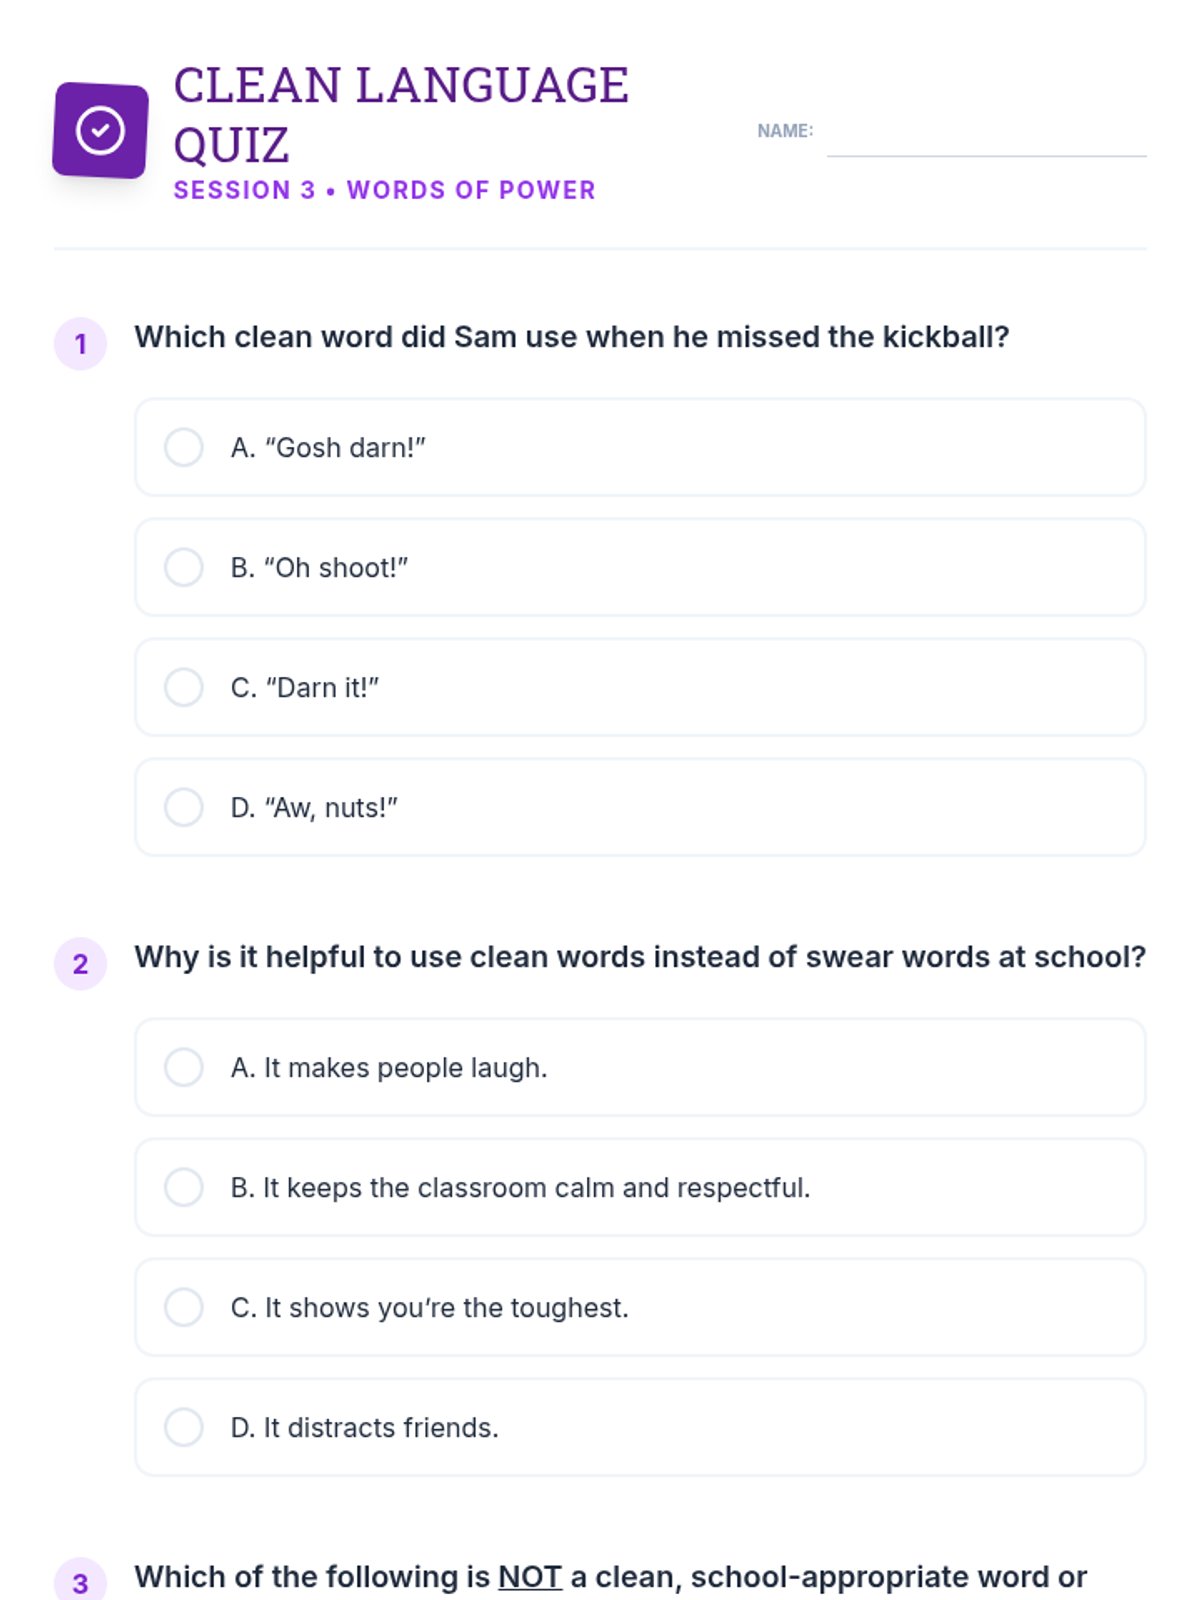Click the "Session 3 • Words of Power" subtitle

[384, 190]
